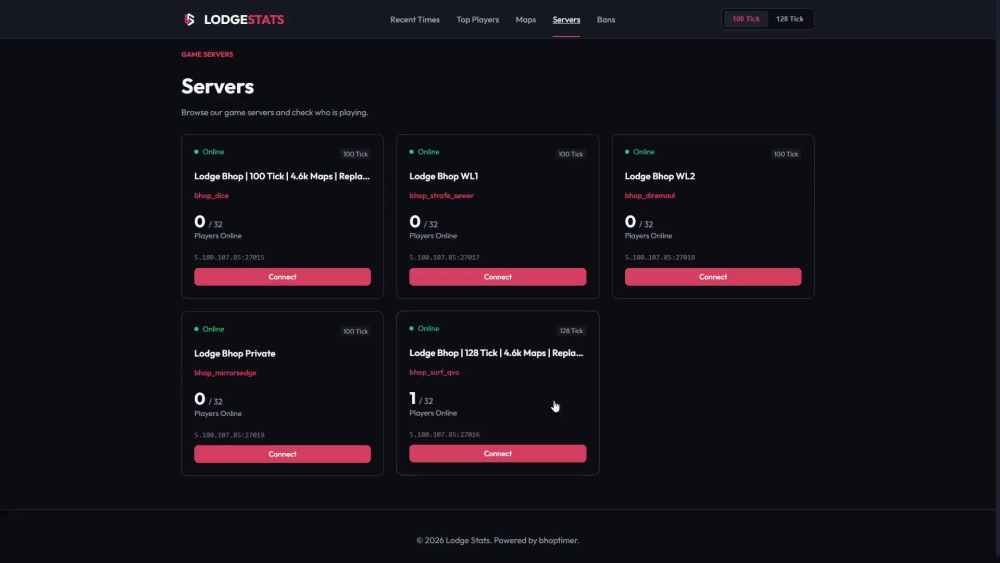Viewport: 1000px width, 563px height.
Task: Connect to Lodge Bhop WL2 server
Action: [x=713, y=277]
